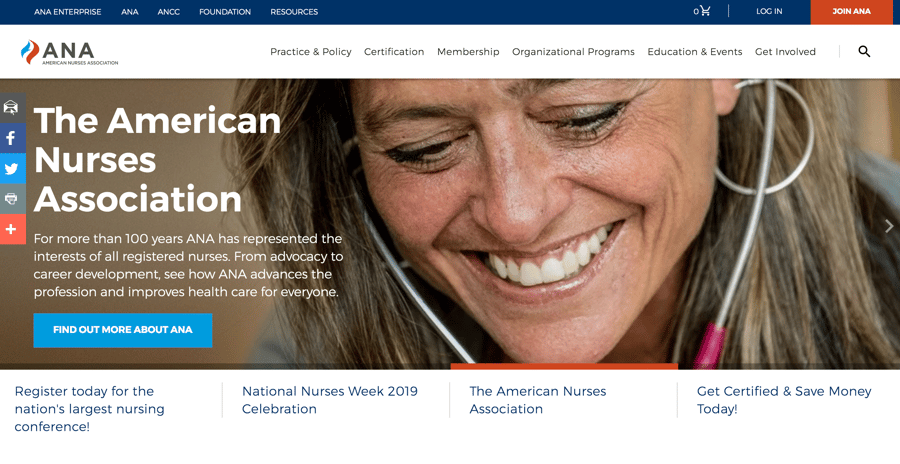Share page via Facebook icon

click(x=11, y=138)
